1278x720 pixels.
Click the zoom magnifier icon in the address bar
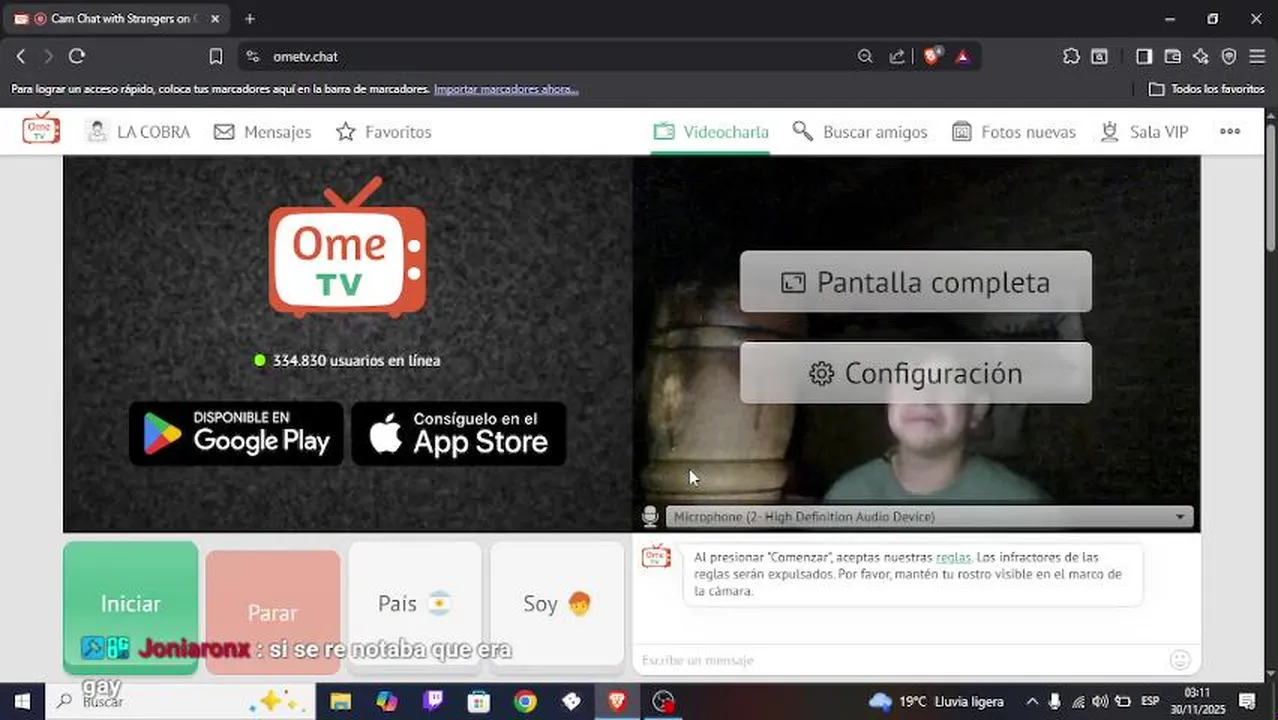click(x=865, y=57)
